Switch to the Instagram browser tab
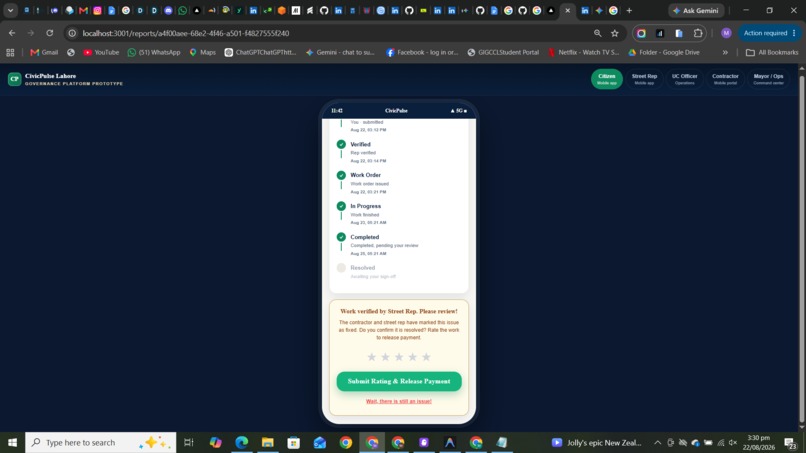This screenshot has height=453, width=806. [x=97, y=10]
